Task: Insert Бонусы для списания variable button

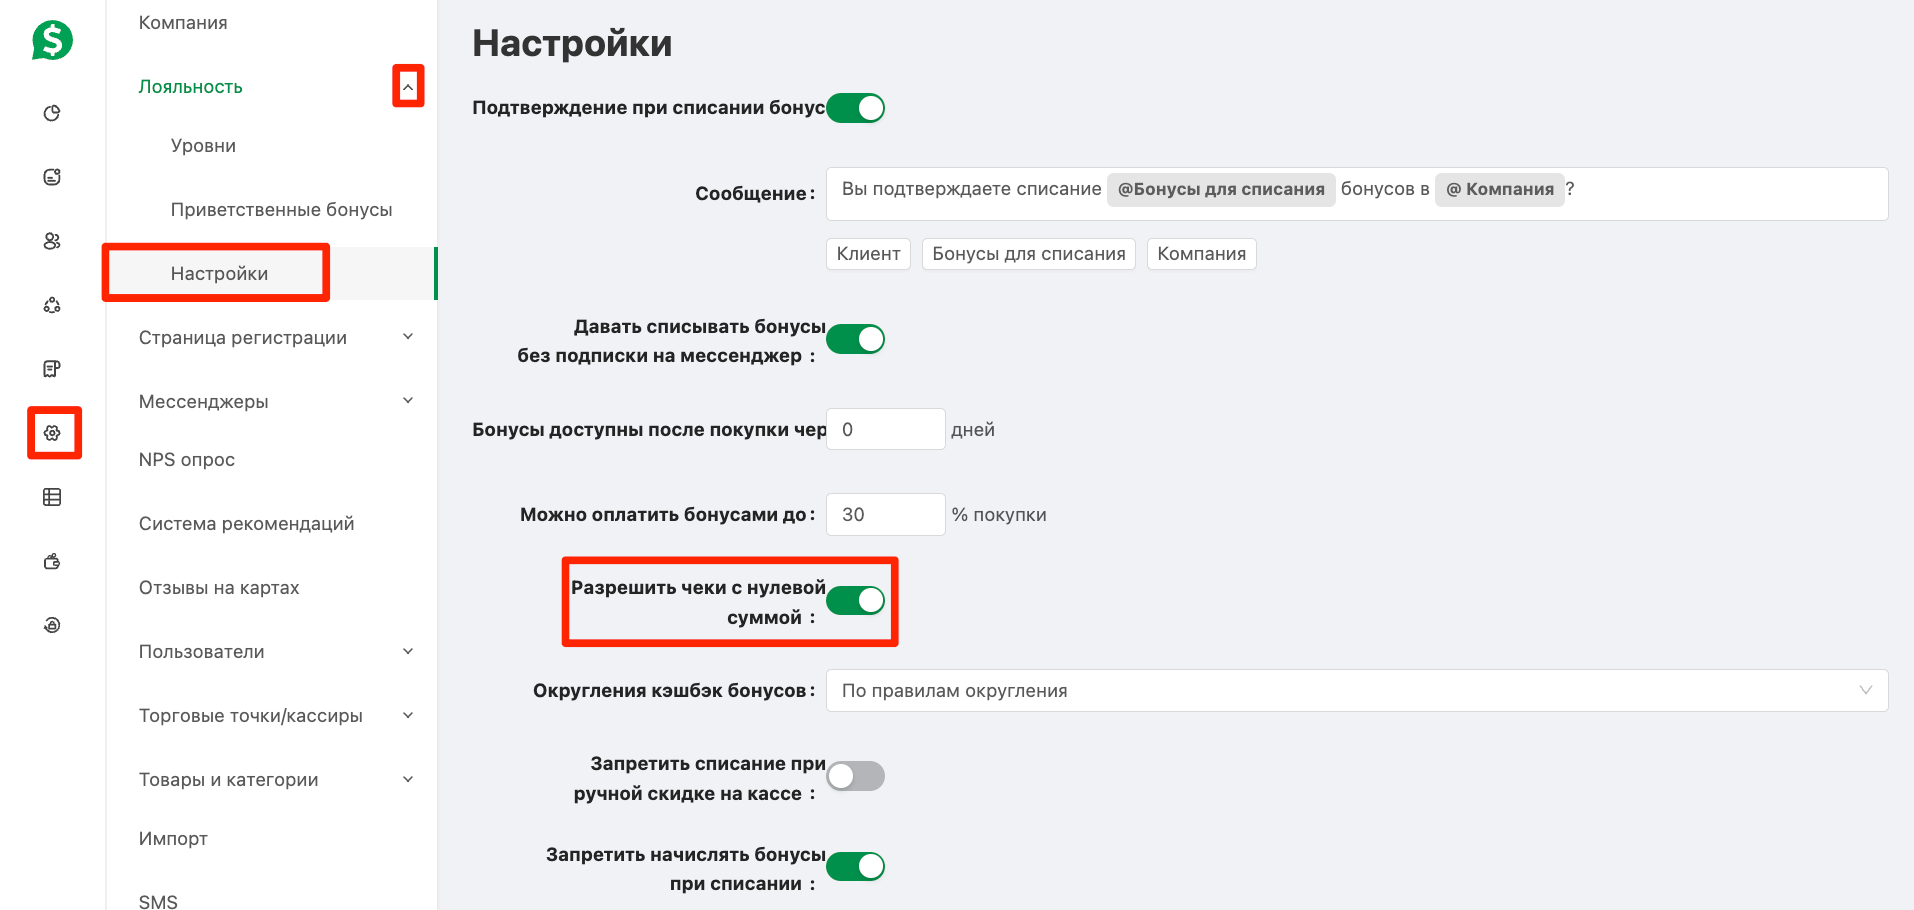Action: [1029, 254]
